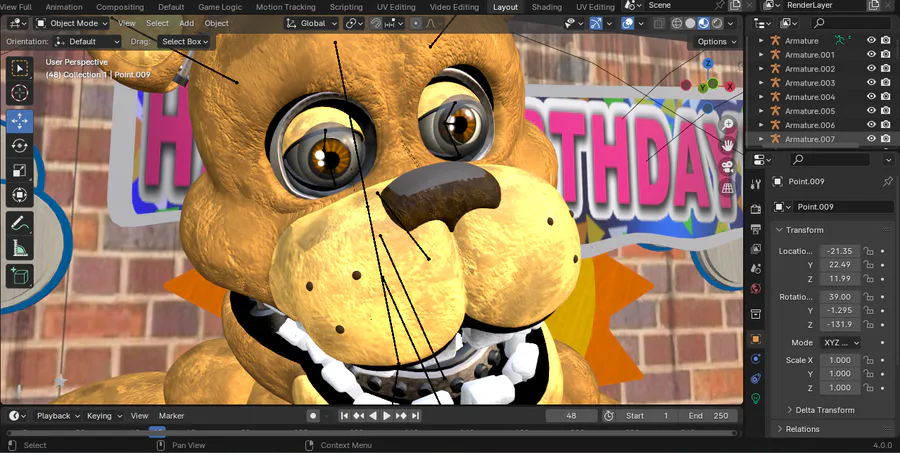Image resolution: width=900 pixels, height=453 pixels.
Task: Switch to rendered viewport shading
Action: pyautogui.click(x=717, y=24)
